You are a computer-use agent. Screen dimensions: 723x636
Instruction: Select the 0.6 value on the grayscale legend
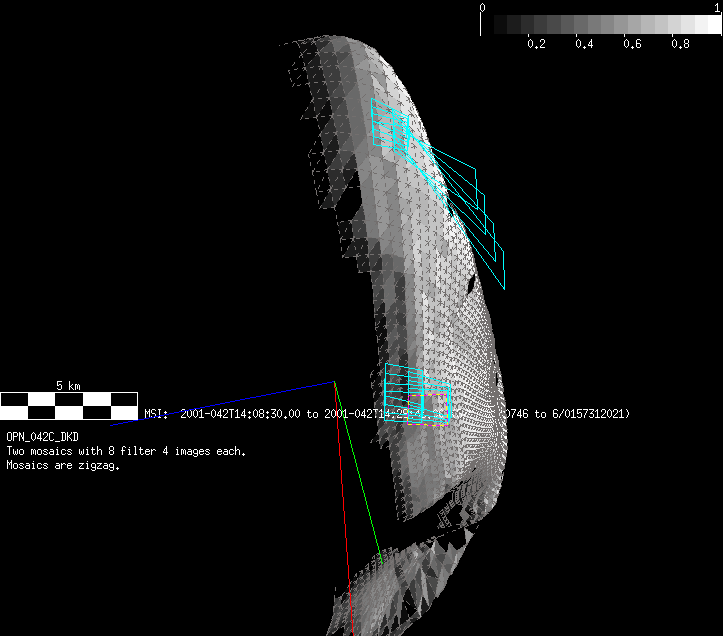632,44
